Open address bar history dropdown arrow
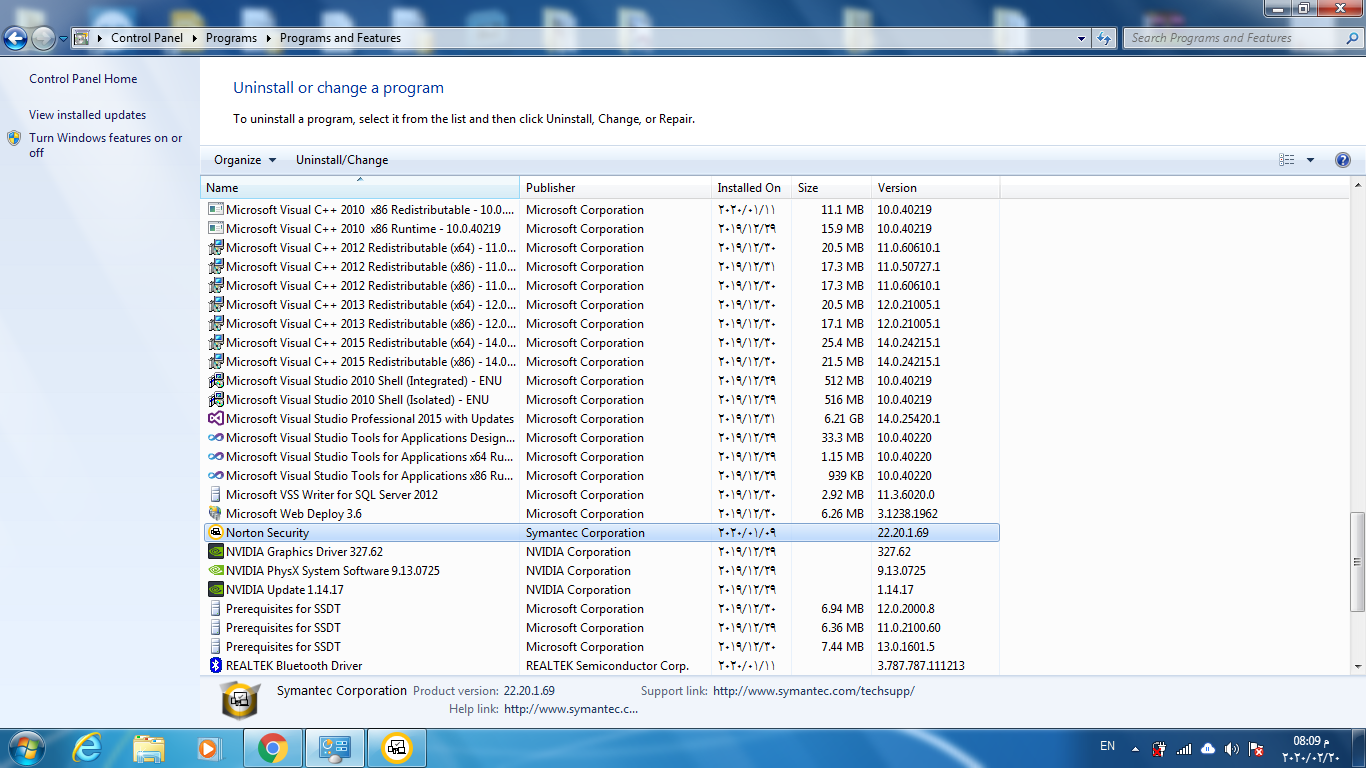 [x=1081, y=38]
